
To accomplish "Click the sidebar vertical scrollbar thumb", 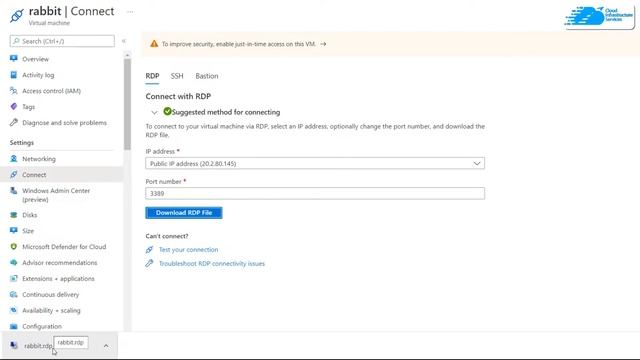I will [x=127, y=104].
